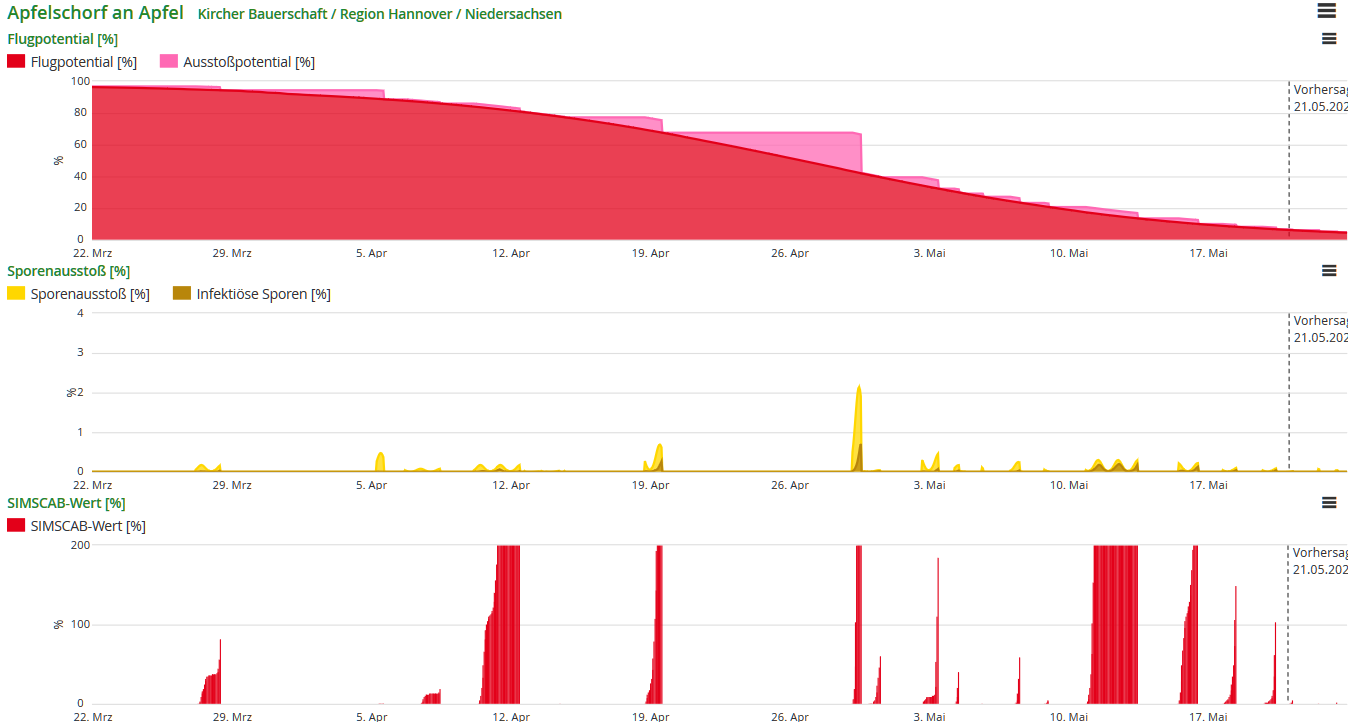This screenshot has width=1365, height=726.
Task: Open the Sporenausstoß chart menu icon
Action: [1329, 271]
